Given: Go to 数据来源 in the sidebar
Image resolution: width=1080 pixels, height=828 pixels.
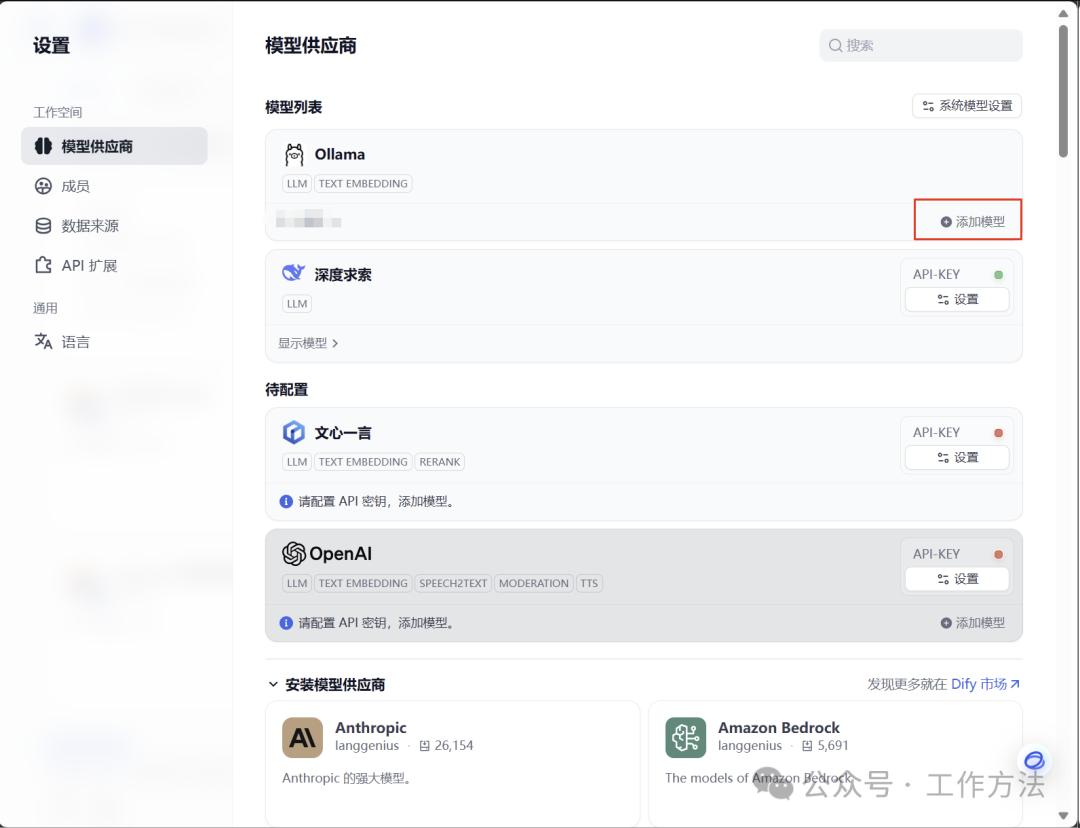Looking at the screenshot, I should point(76,226).
